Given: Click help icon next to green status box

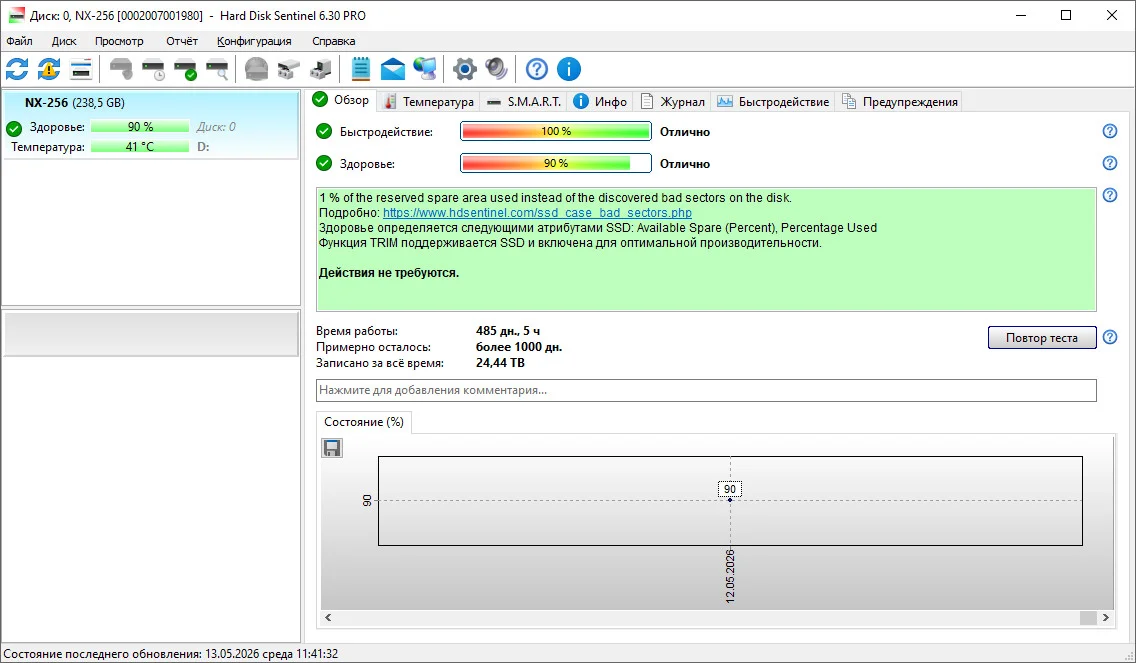Looking at the screenshot, I should [1110, 195].
